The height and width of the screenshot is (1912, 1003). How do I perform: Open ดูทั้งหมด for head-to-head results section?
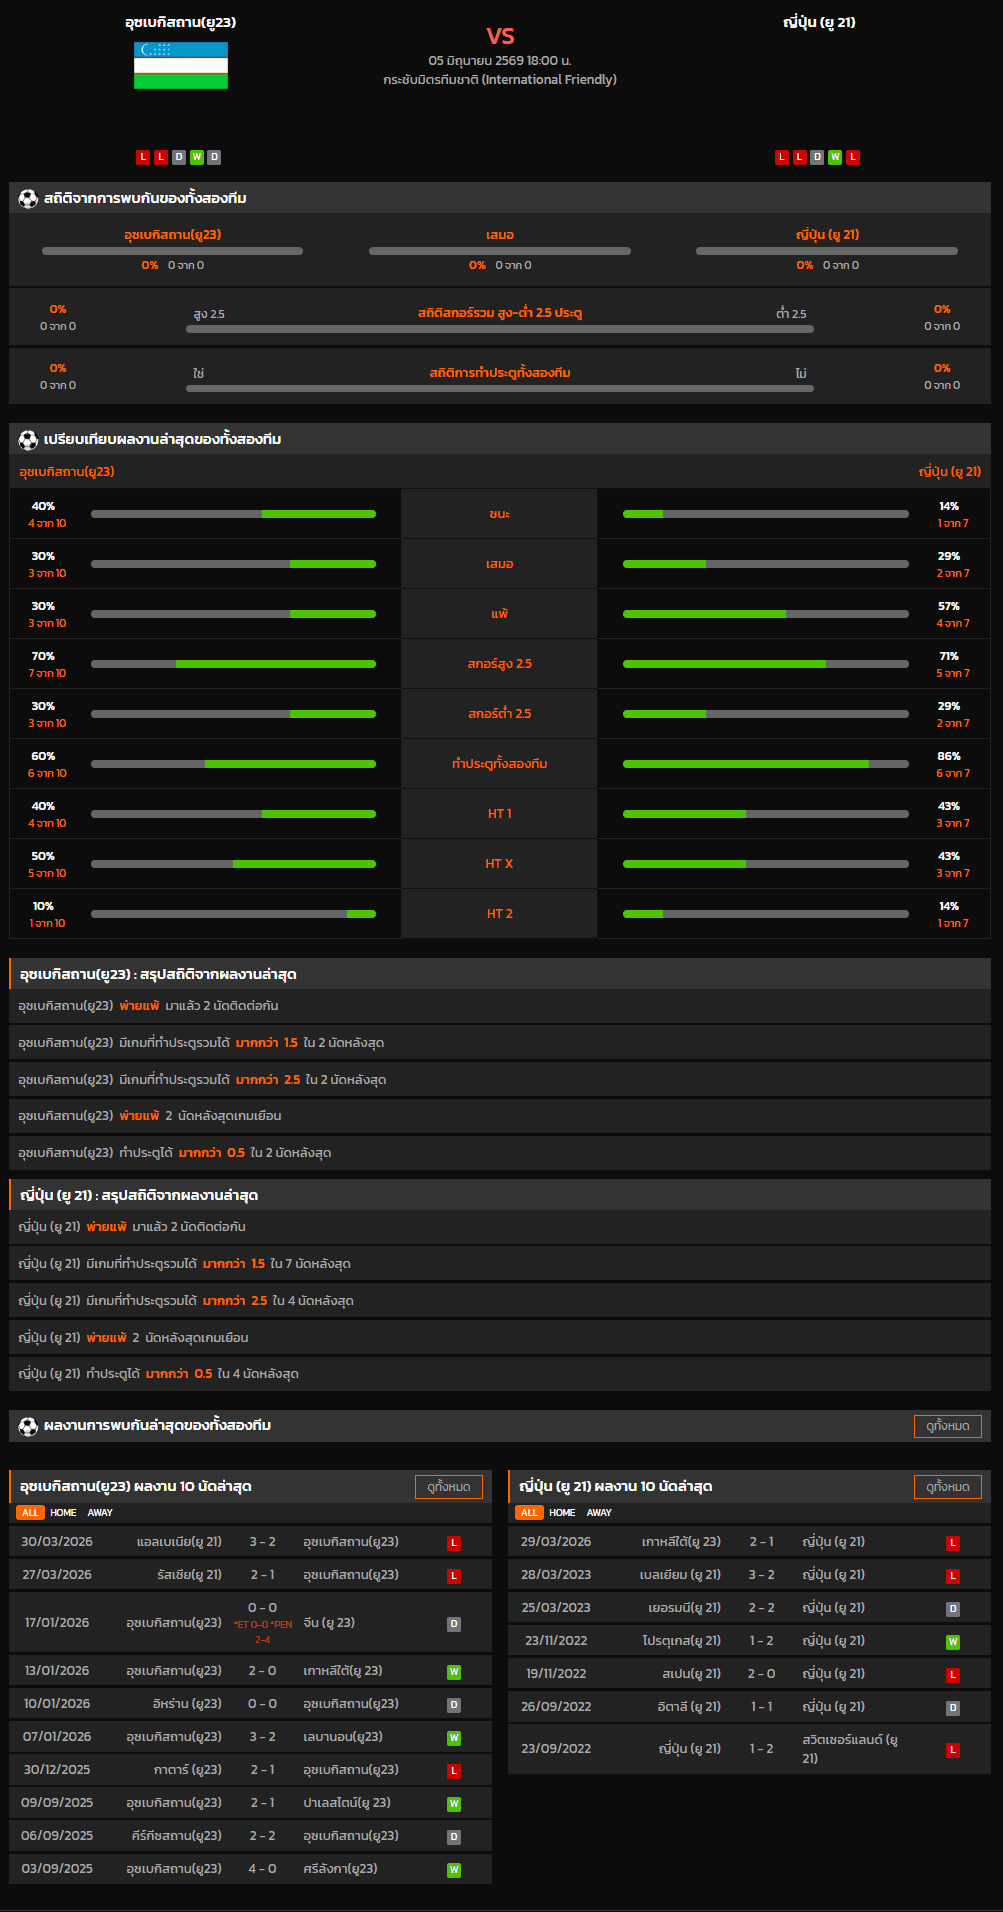pyautogui.click(x=948, y=1426)
